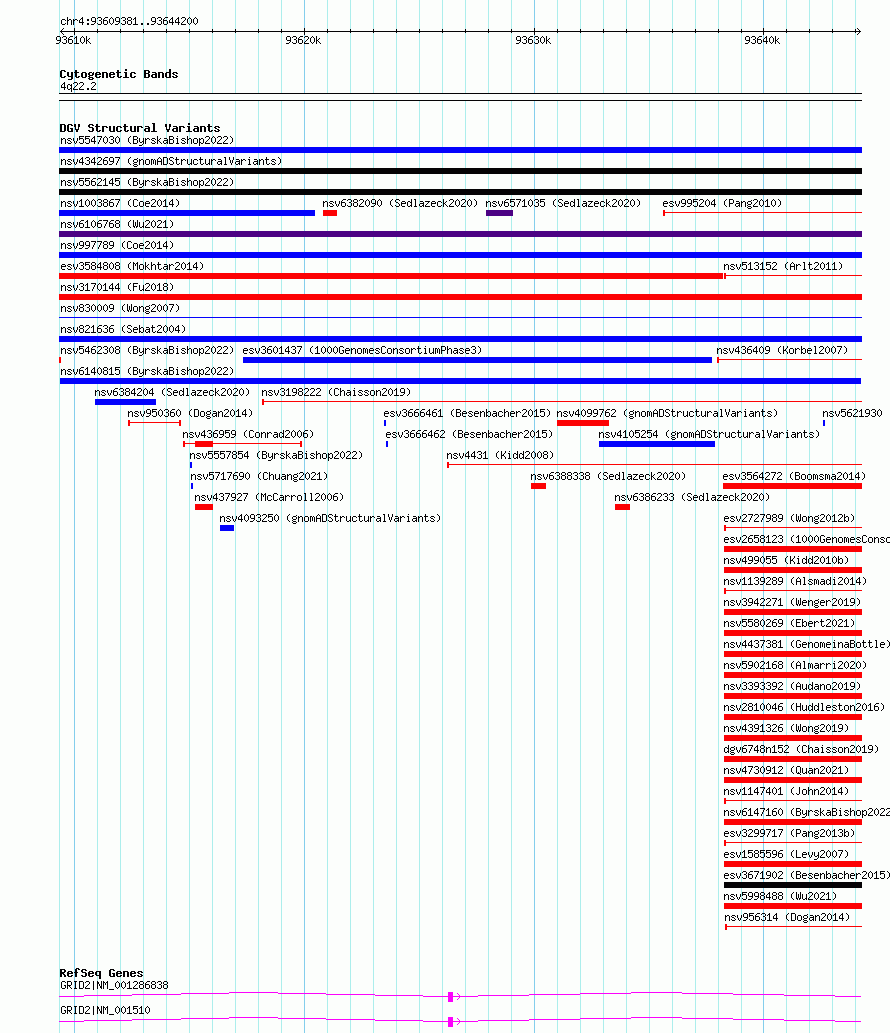Select nsv6388338 (Sedlazeck2020) label
Image resolution: width=890 pixels, height=1033 pixels.
coord(608,478)
